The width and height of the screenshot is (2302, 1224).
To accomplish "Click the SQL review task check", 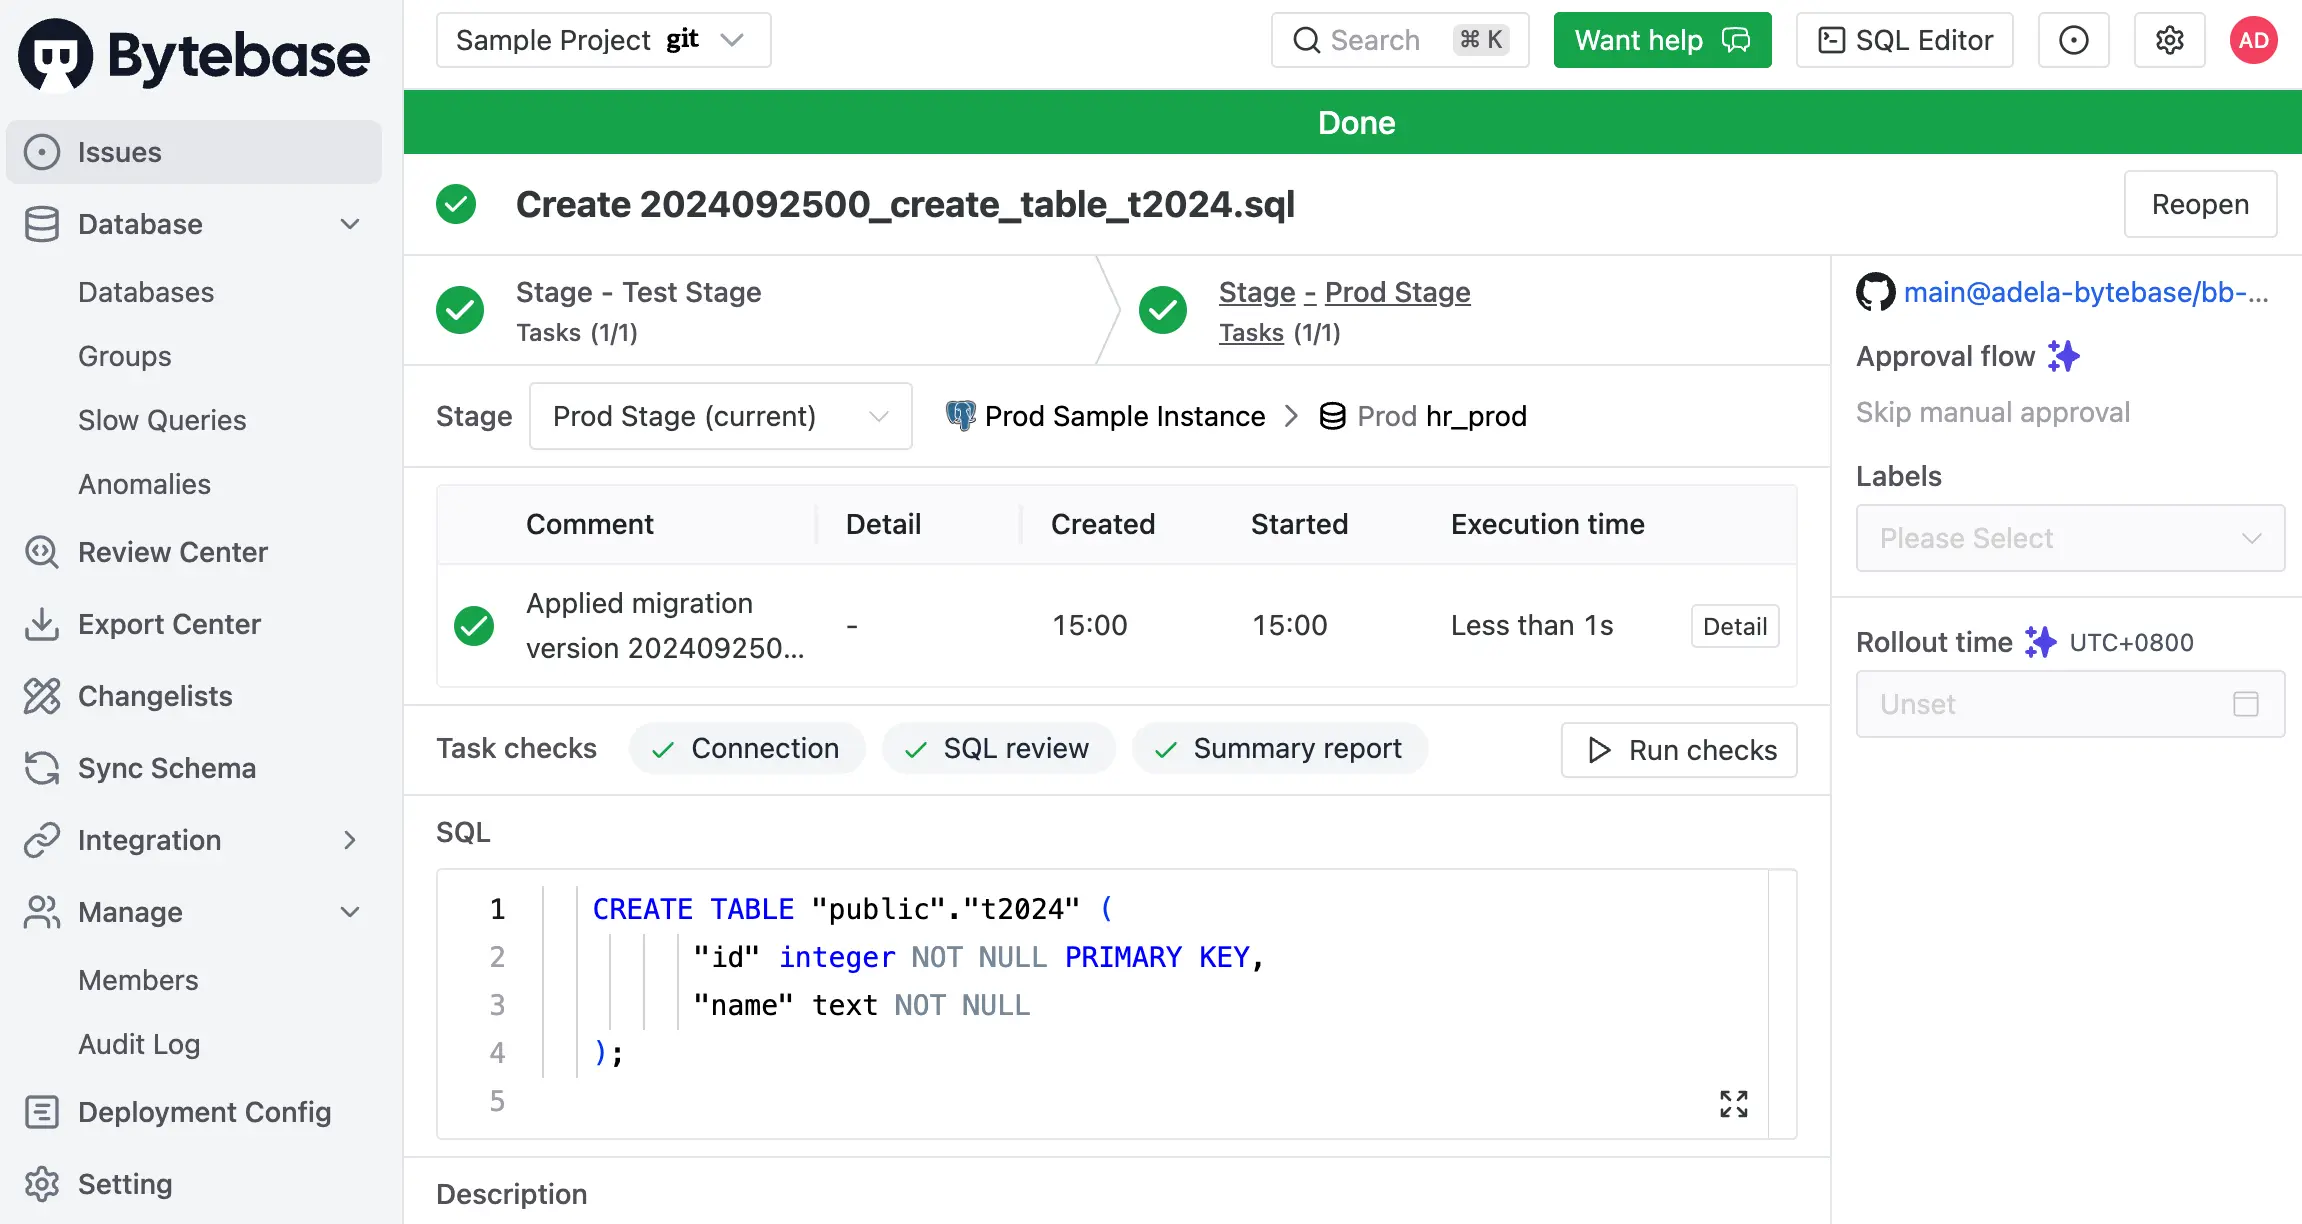I will coord(997,748).
